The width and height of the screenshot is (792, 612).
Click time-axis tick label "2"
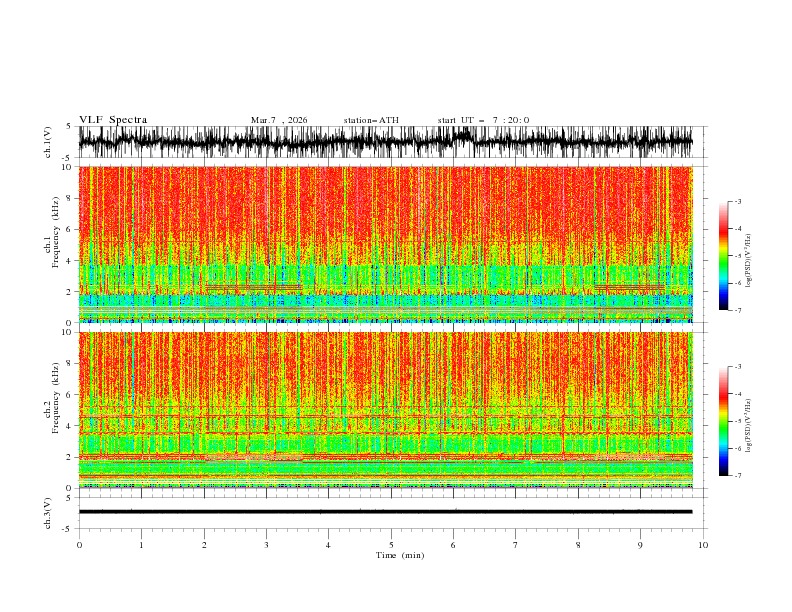pyautogui.click(x=204, y=545)
